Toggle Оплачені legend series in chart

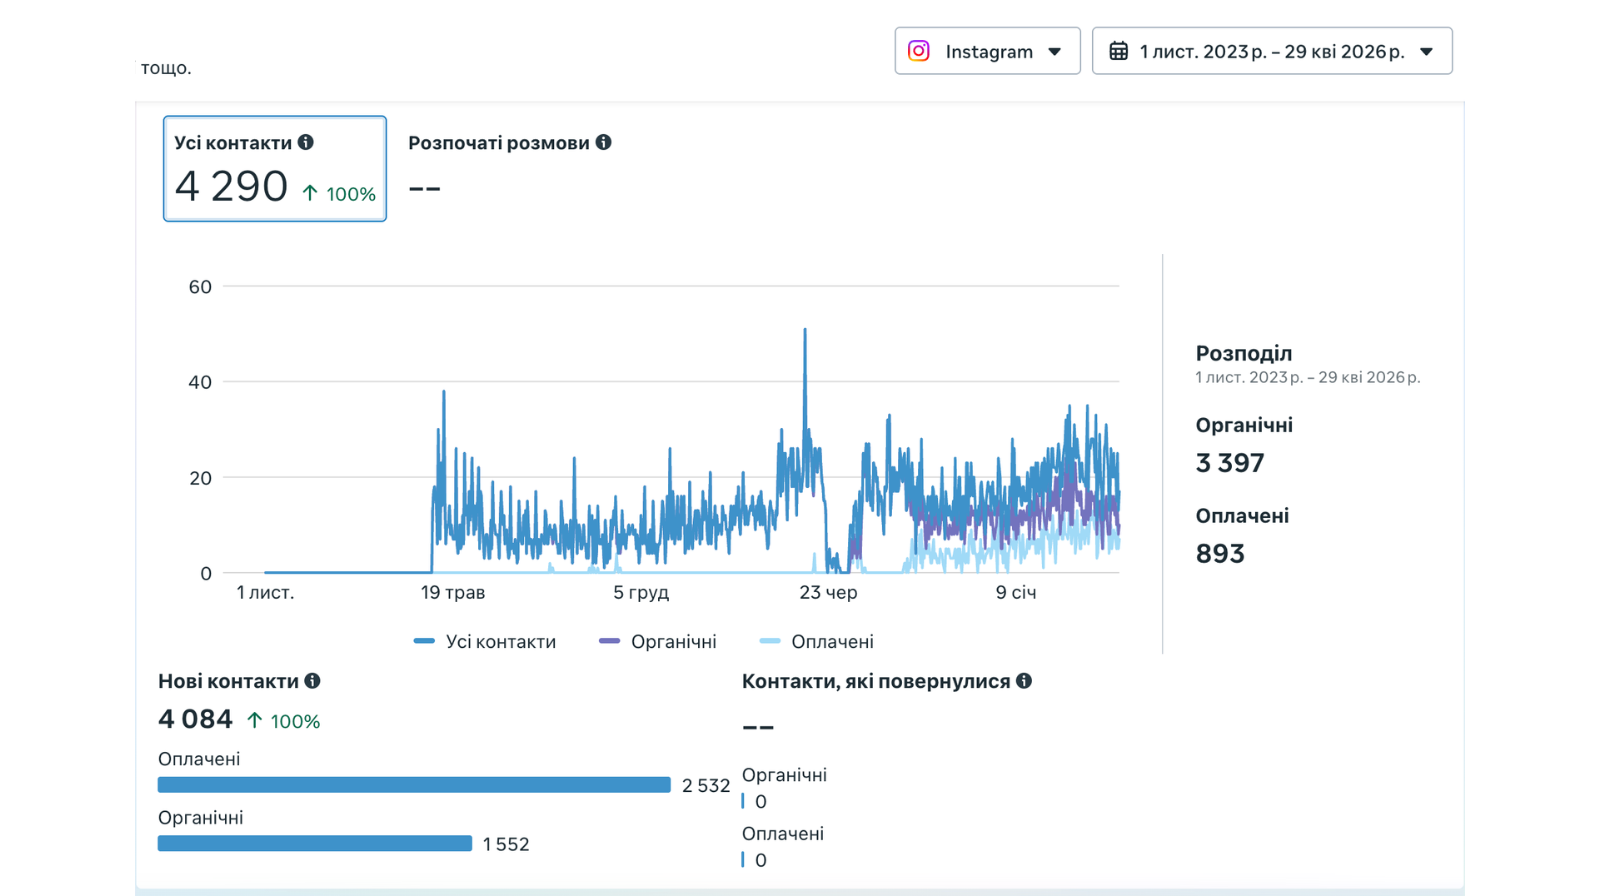pyautogui.click(x=817, y=642)
